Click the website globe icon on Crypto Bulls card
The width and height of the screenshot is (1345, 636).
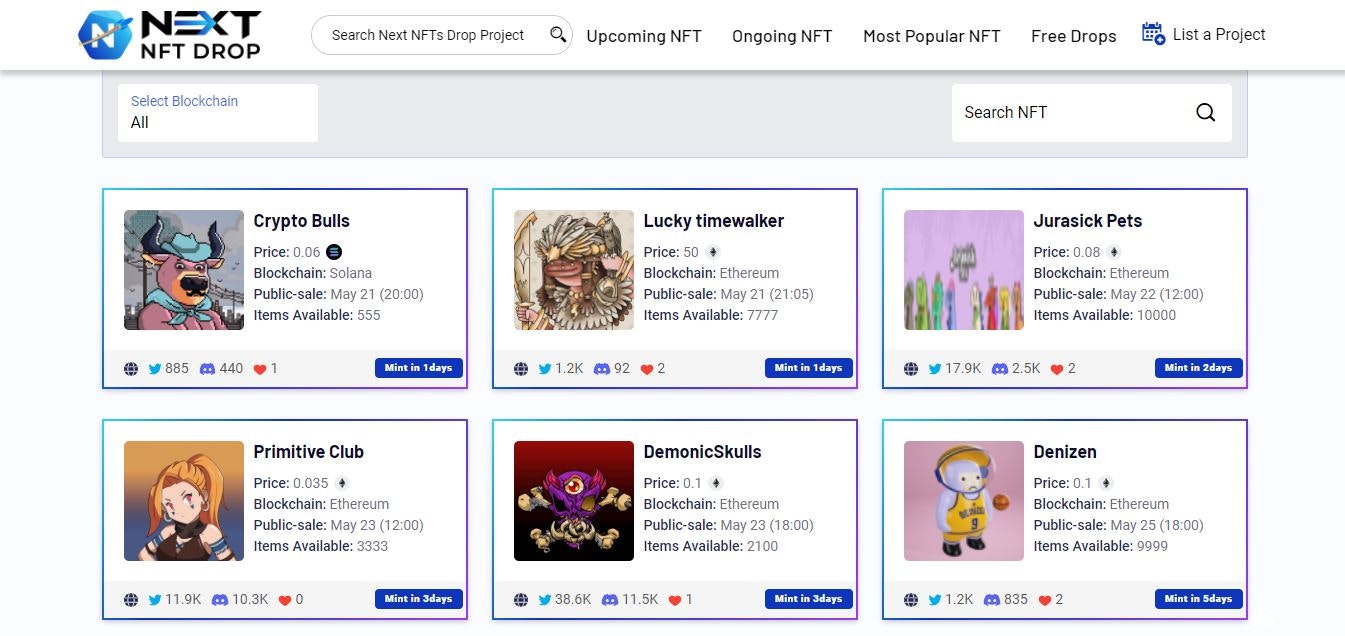pyautogui.click(x=131, y=368)
